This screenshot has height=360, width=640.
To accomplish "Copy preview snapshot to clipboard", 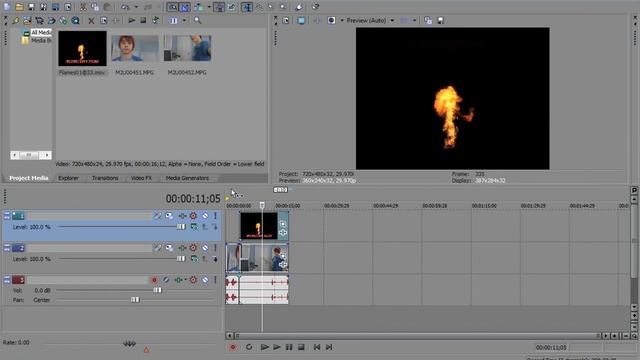I will click(x=428, y=20).
